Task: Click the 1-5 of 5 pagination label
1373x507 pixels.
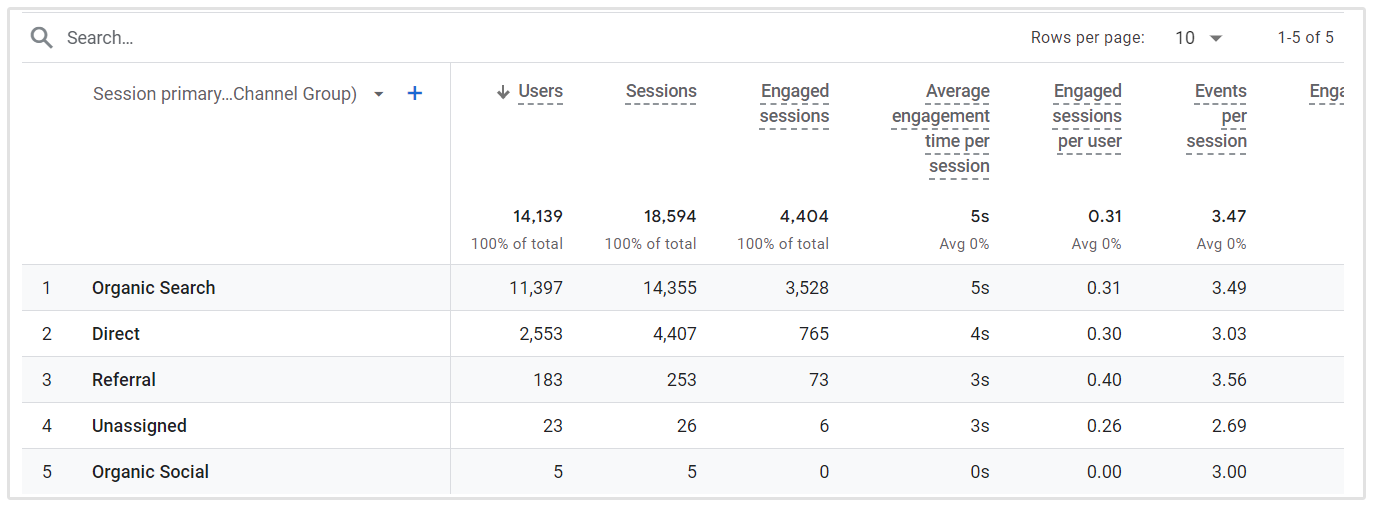Action: pos(1305,38)
